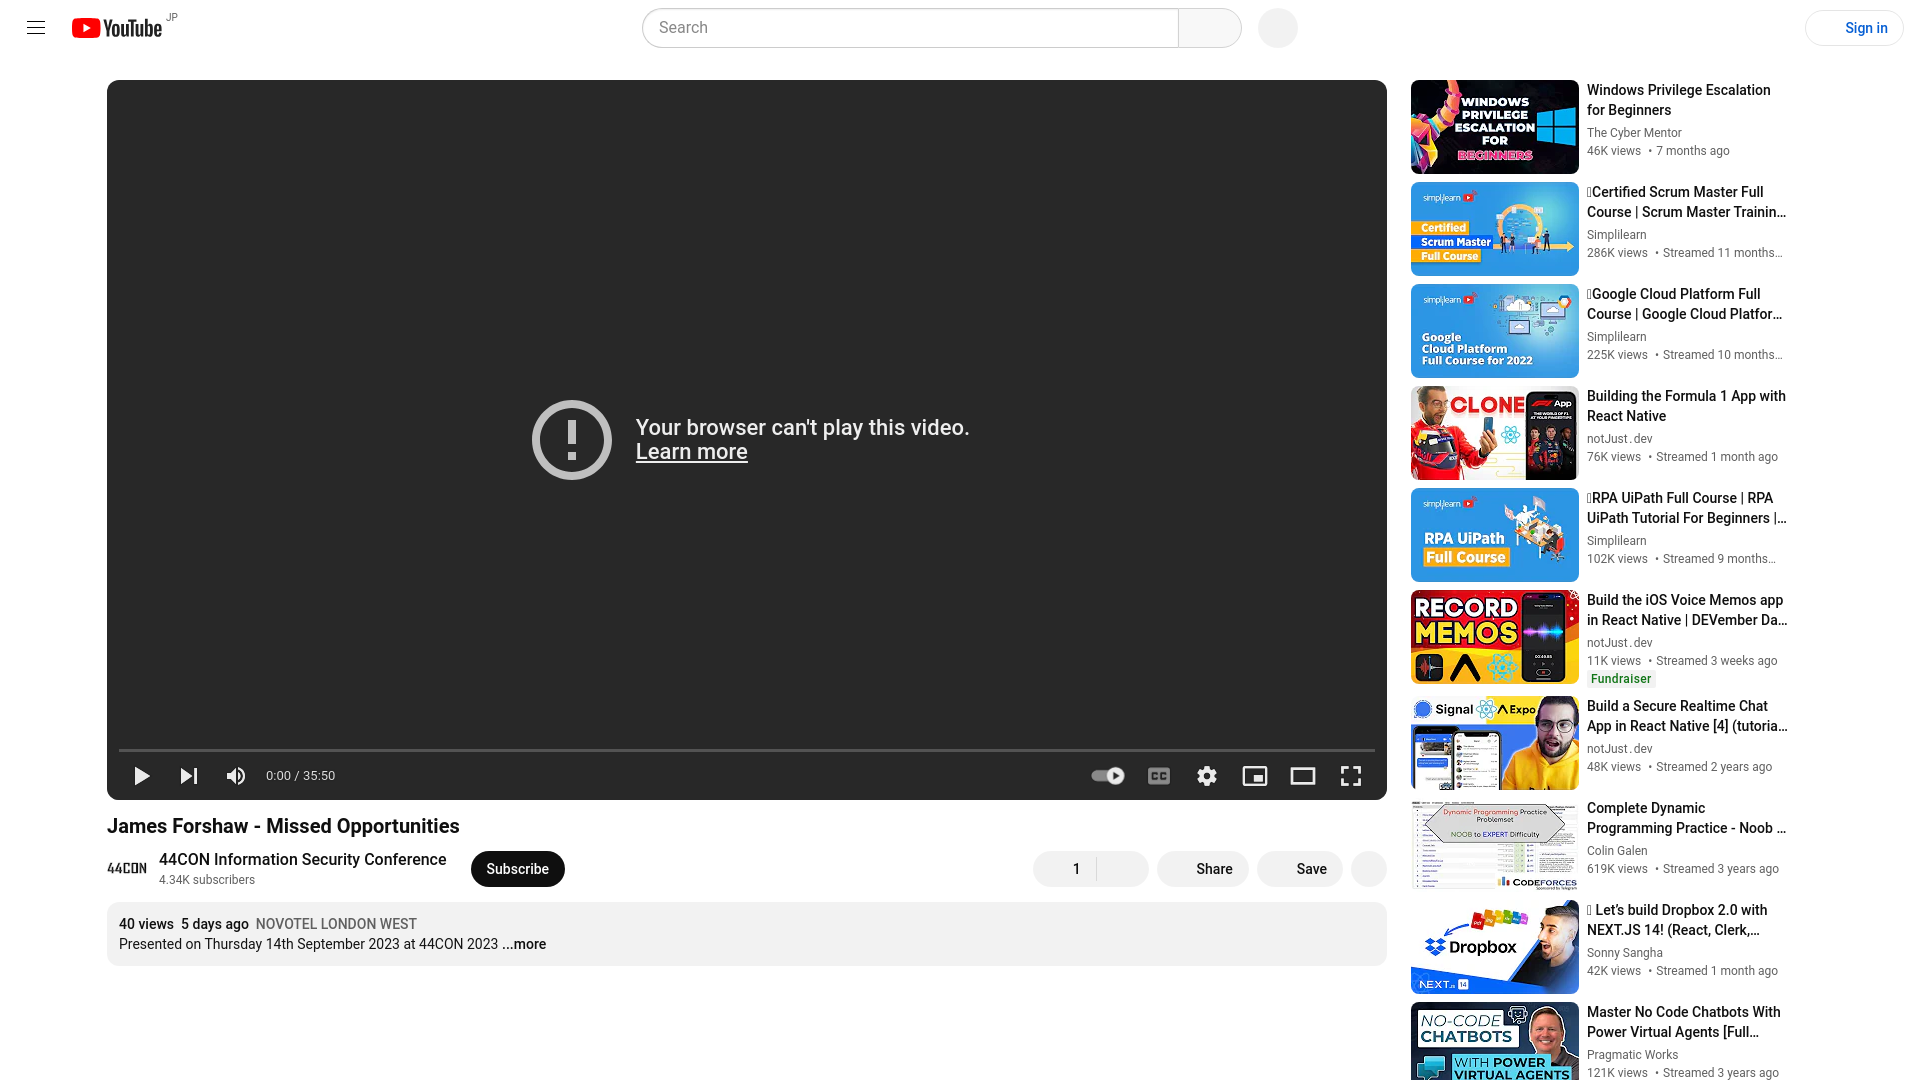This screenshot has width=1920, height=1080.
Task: Click the Fundraiser badge
Action: click(x=1621, y=679)
